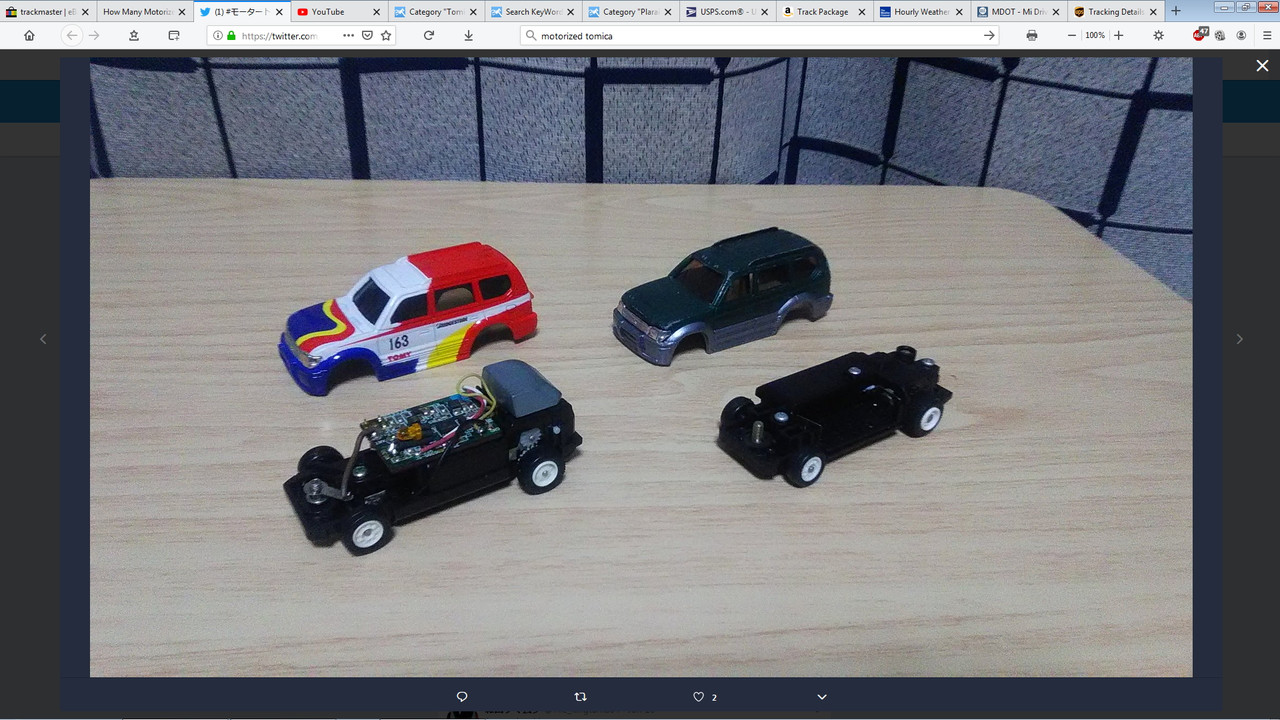Open the synced tabs toolbar icon
1280x720 pixels.
(x=174, y=35)
